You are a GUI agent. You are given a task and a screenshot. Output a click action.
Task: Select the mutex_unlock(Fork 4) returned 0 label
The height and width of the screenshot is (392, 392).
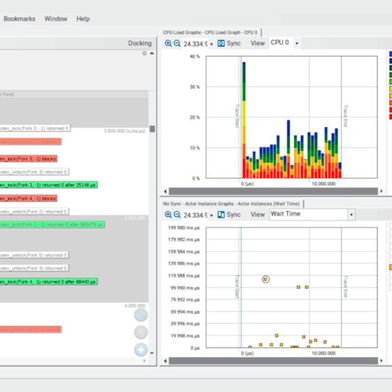34,268
